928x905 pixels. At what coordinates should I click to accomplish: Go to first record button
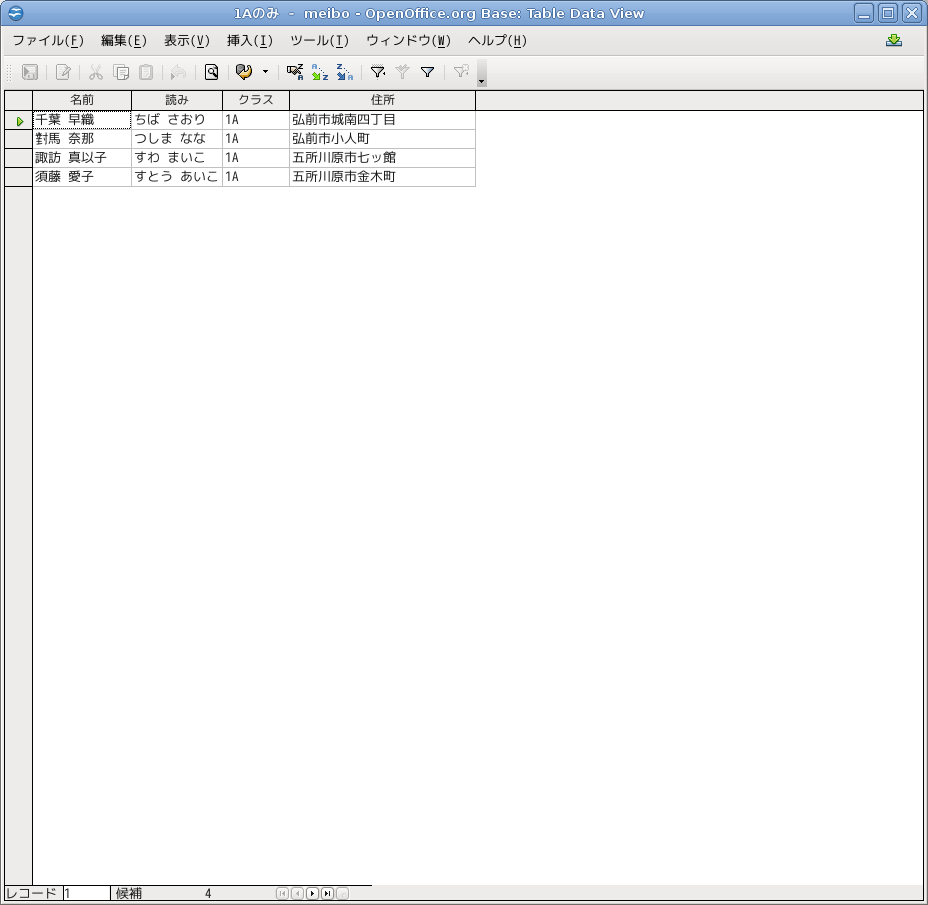click(x=282, y=893)
